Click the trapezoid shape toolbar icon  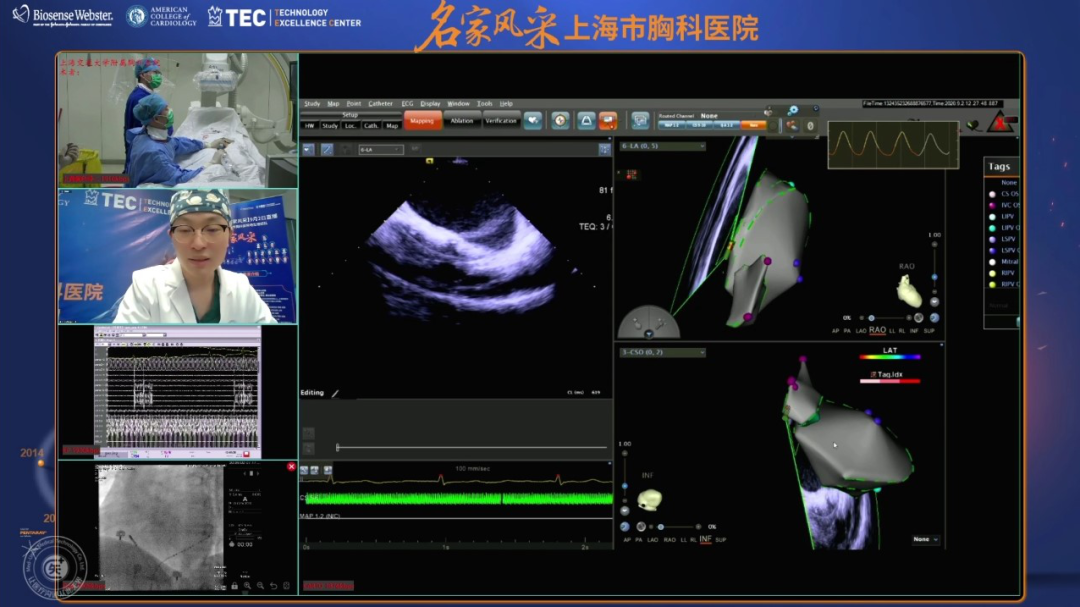pyautogui.click(x=585, y=121)
